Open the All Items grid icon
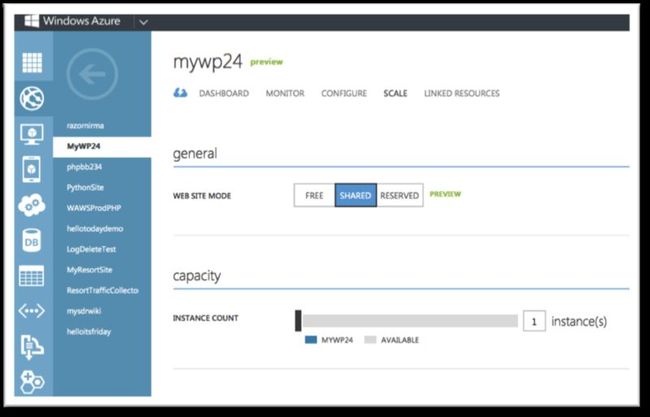The width and height of the screenshot is (650, 417). (32, 63)
